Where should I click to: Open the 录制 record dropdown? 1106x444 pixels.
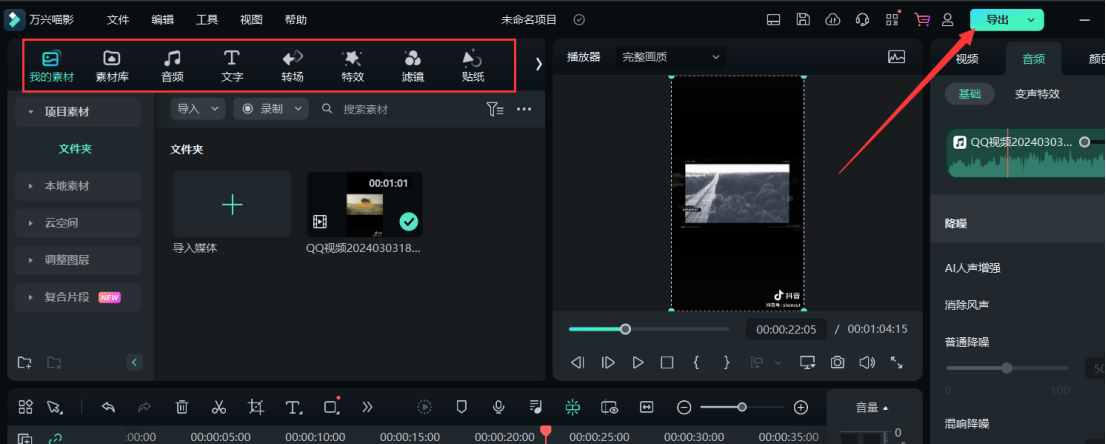(271, 109)
